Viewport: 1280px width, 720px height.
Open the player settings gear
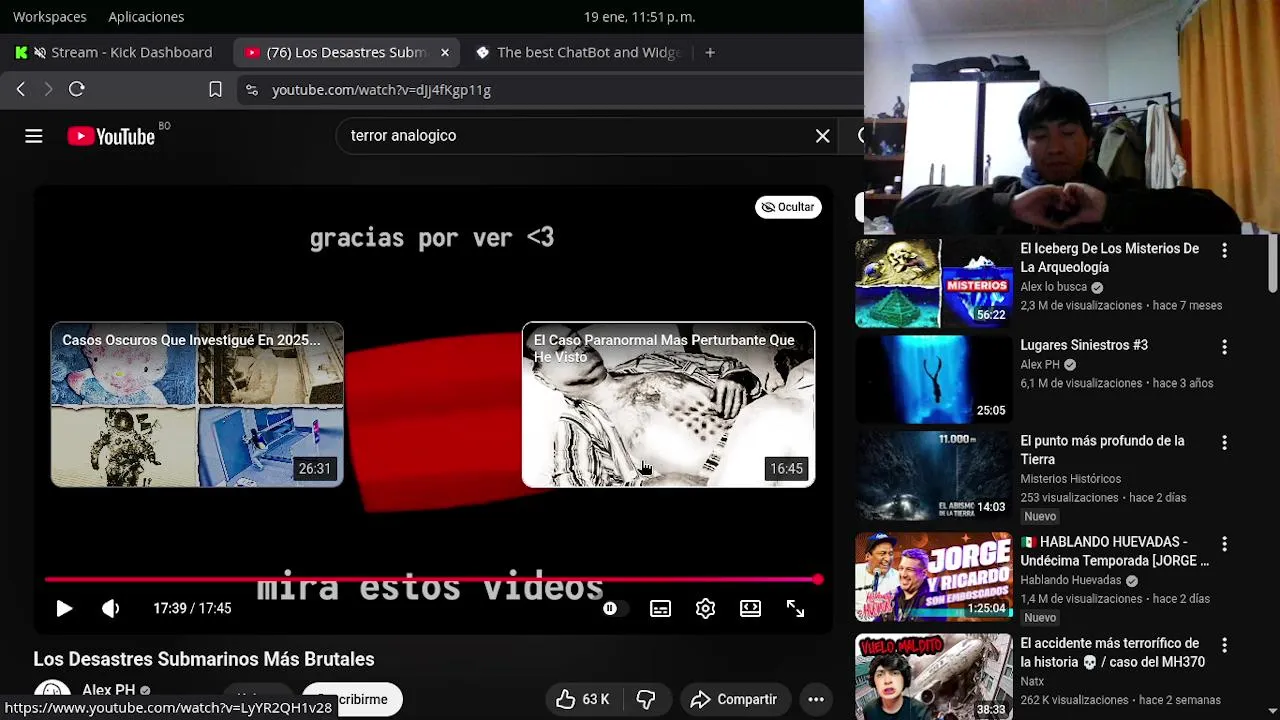pyautogui.click(x=705, y=608)
